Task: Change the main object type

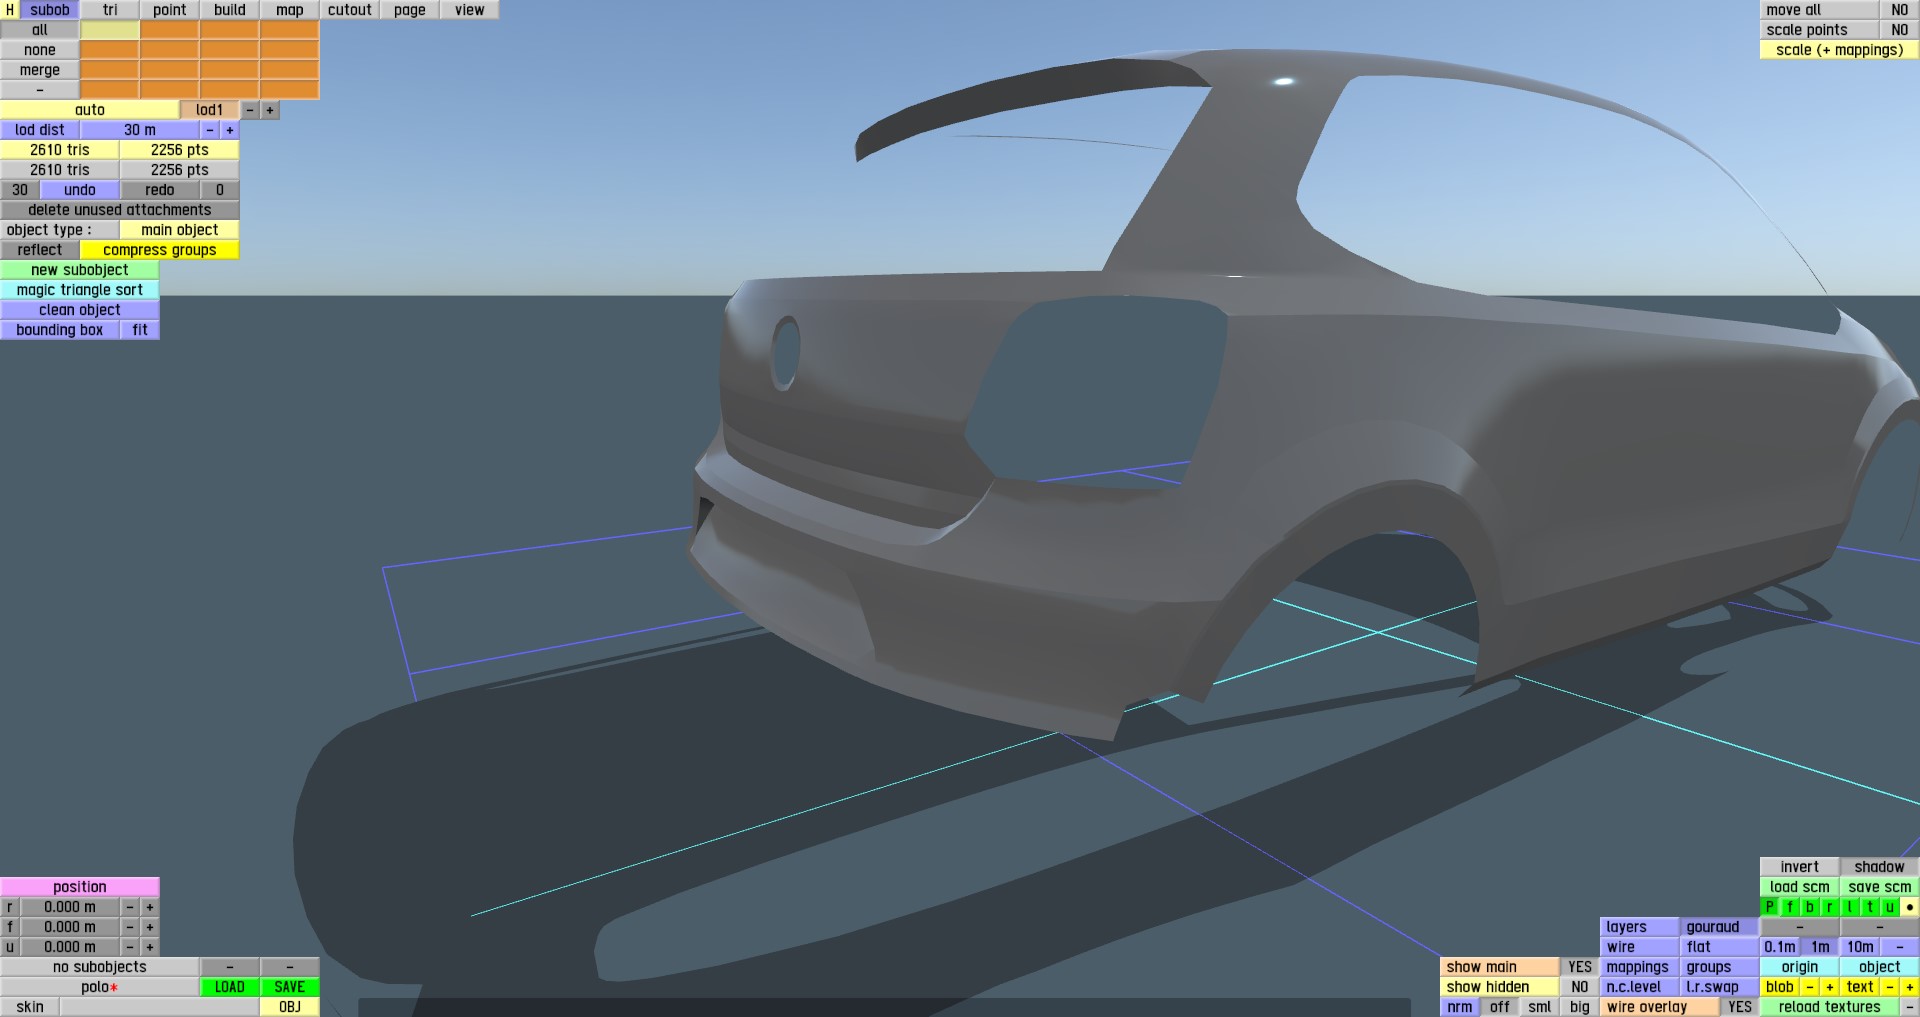Action: (x=180, y=230)
